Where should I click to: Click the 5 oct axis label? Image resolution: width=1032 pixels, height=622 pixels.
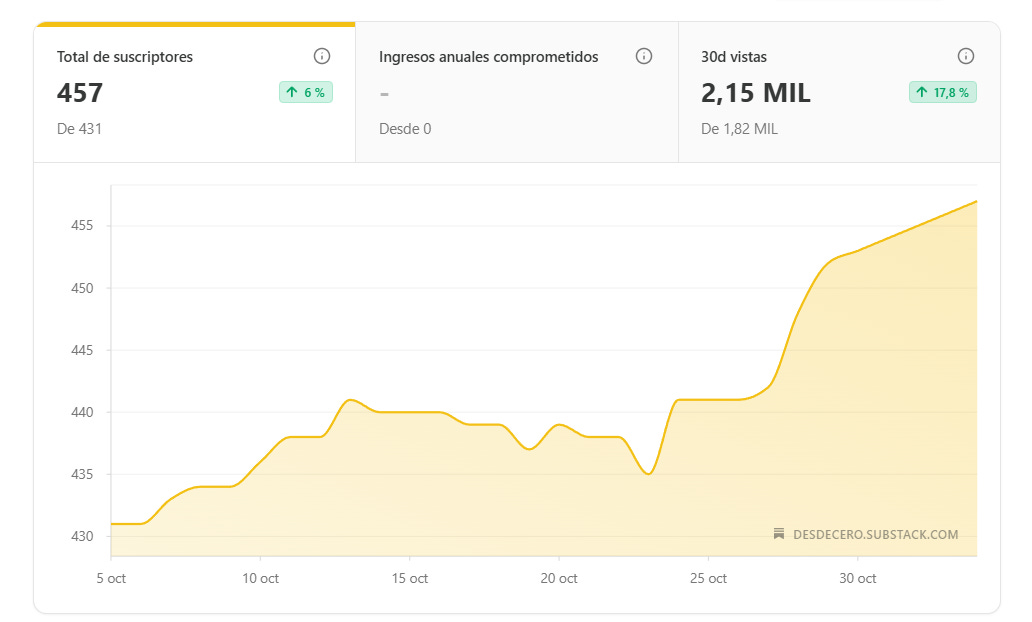click(x=111, y=579)
